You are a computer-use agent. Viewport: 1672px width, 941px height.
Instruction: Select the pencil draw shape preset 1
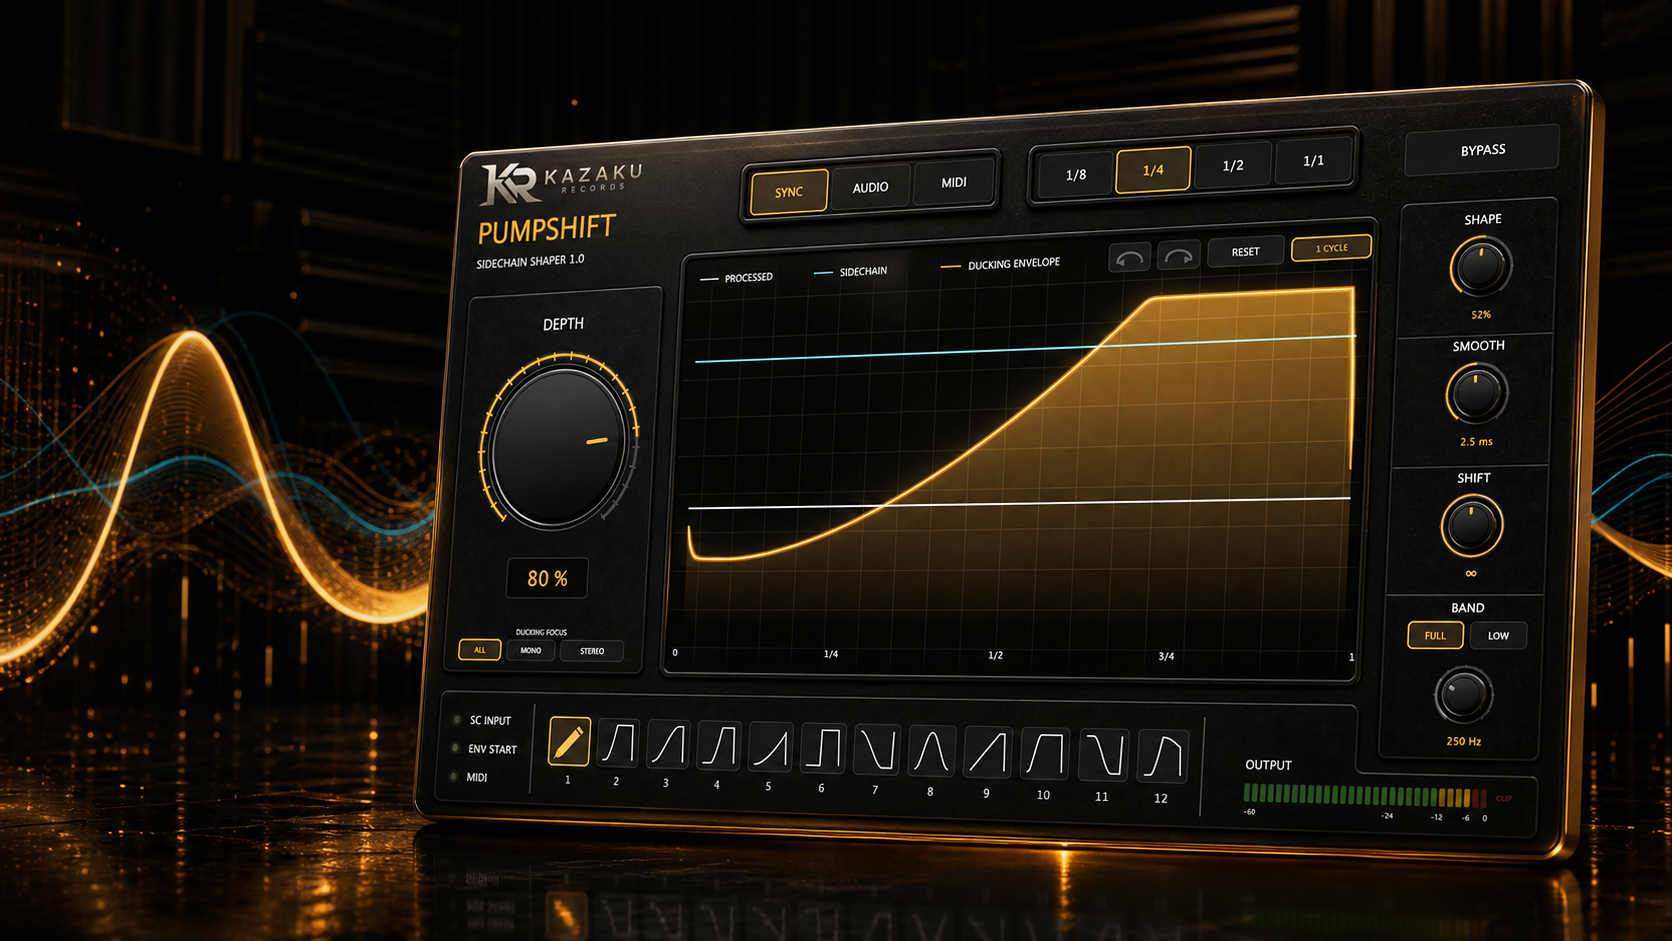point(569,742)
